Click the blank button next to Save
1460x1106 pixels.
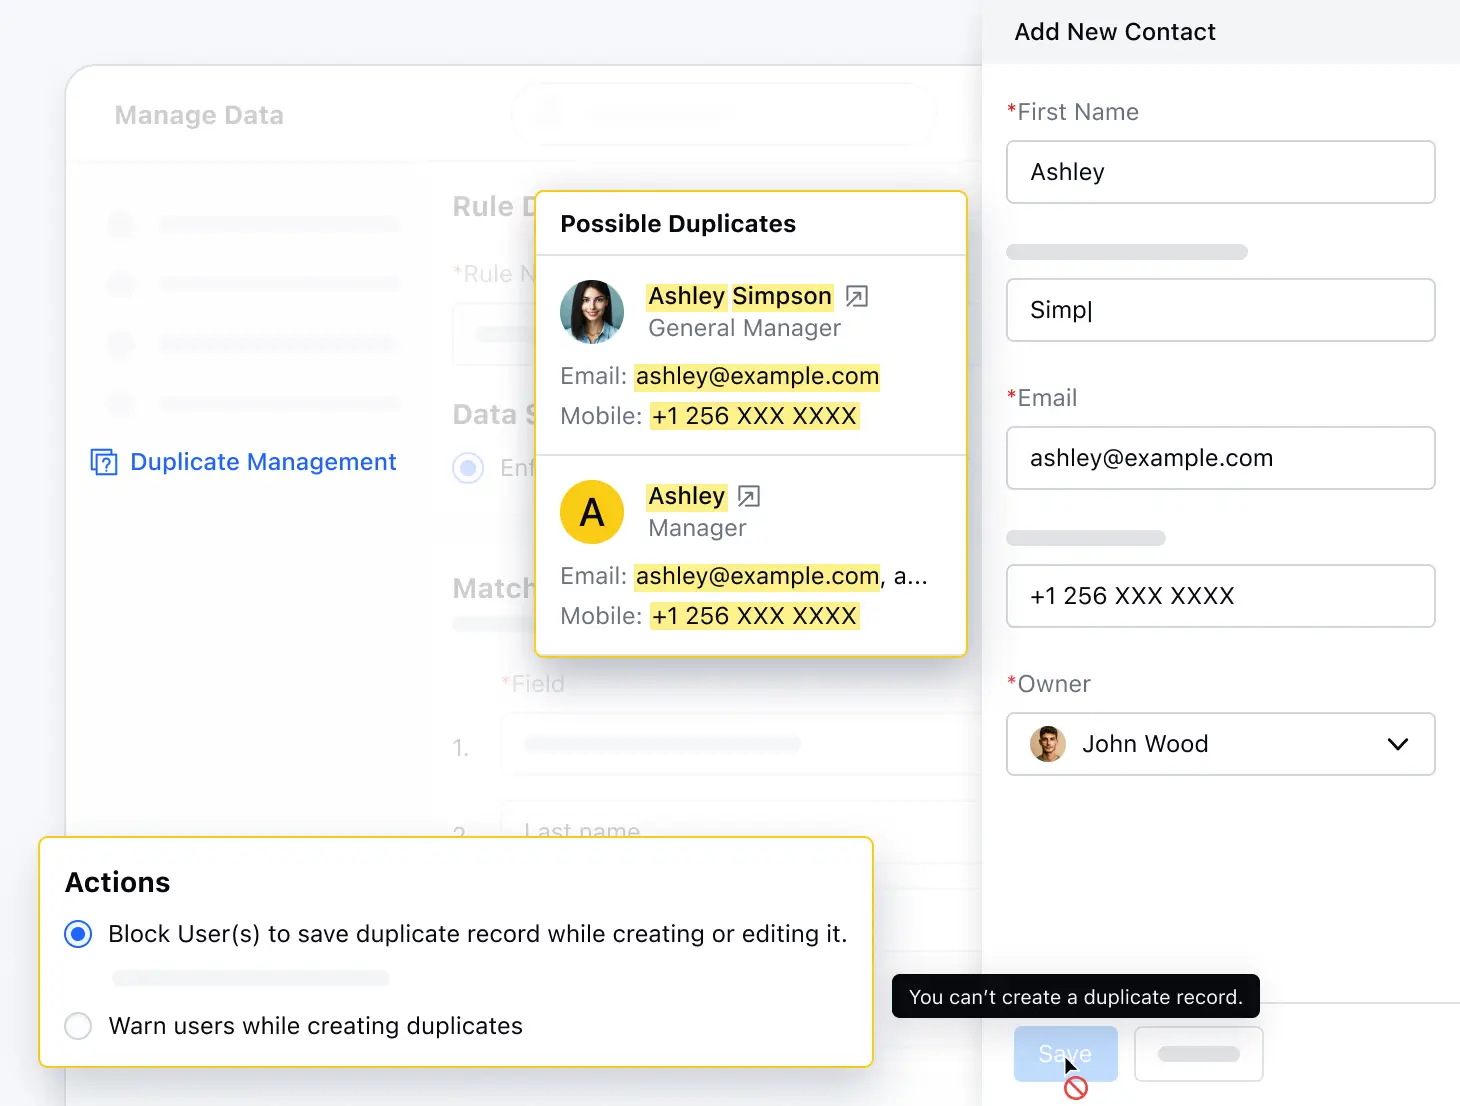tap(1198, 1054)
